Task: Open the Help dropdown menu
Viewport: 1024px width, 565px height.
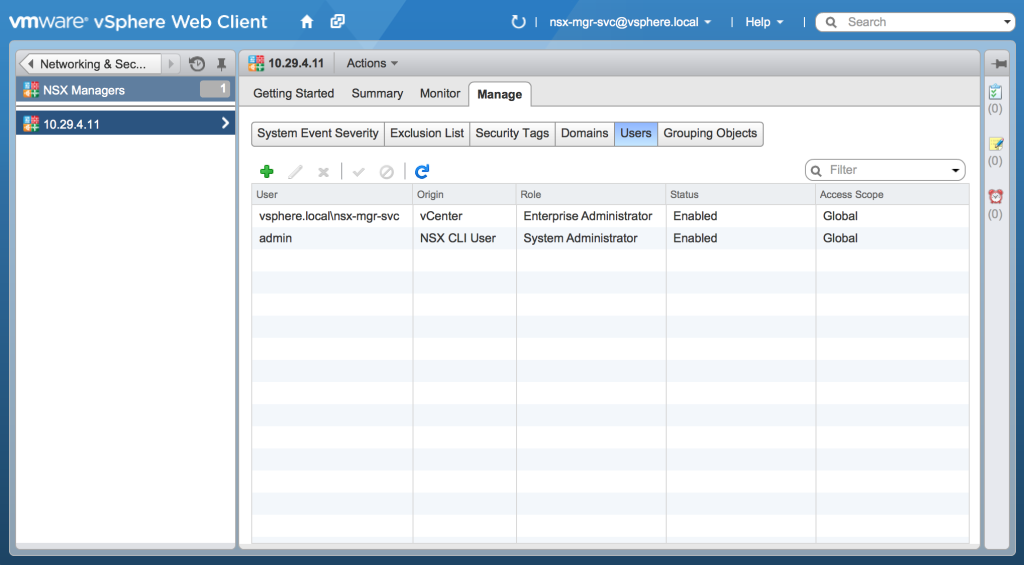Action: coord(764,22)
